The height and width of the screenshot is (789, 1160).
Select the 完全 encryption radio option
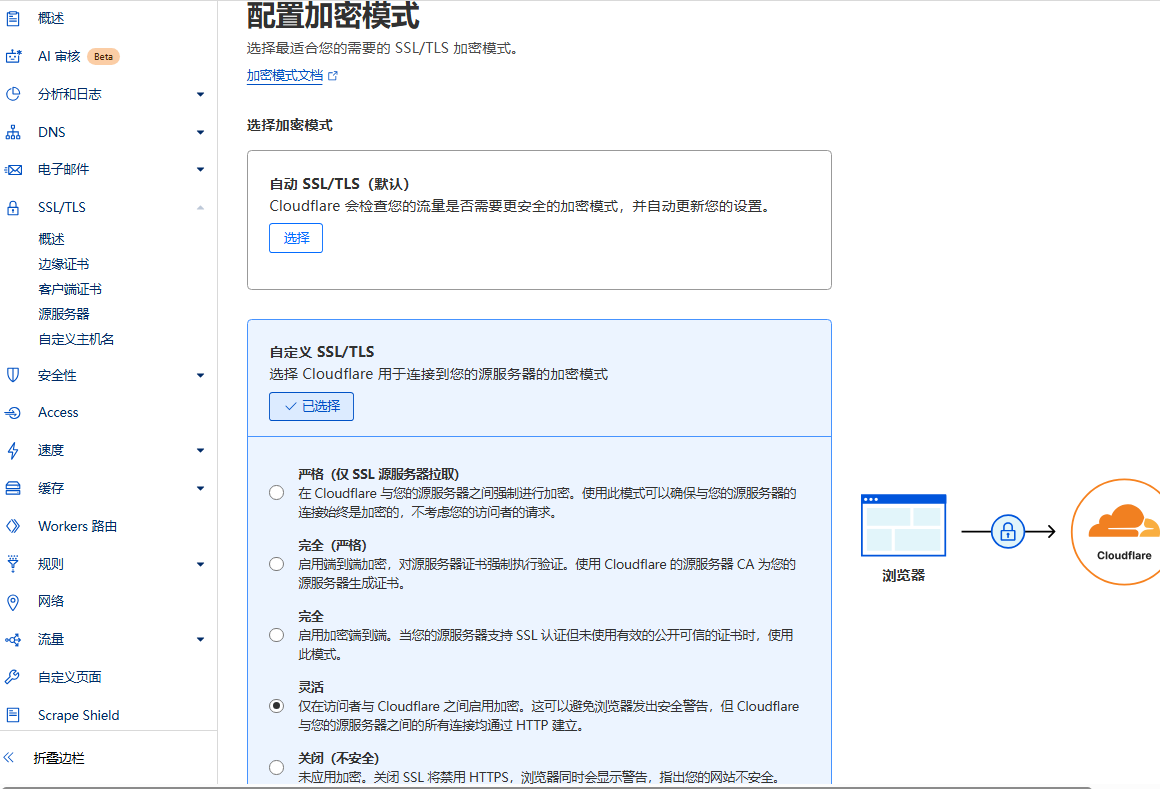point(277,635)
